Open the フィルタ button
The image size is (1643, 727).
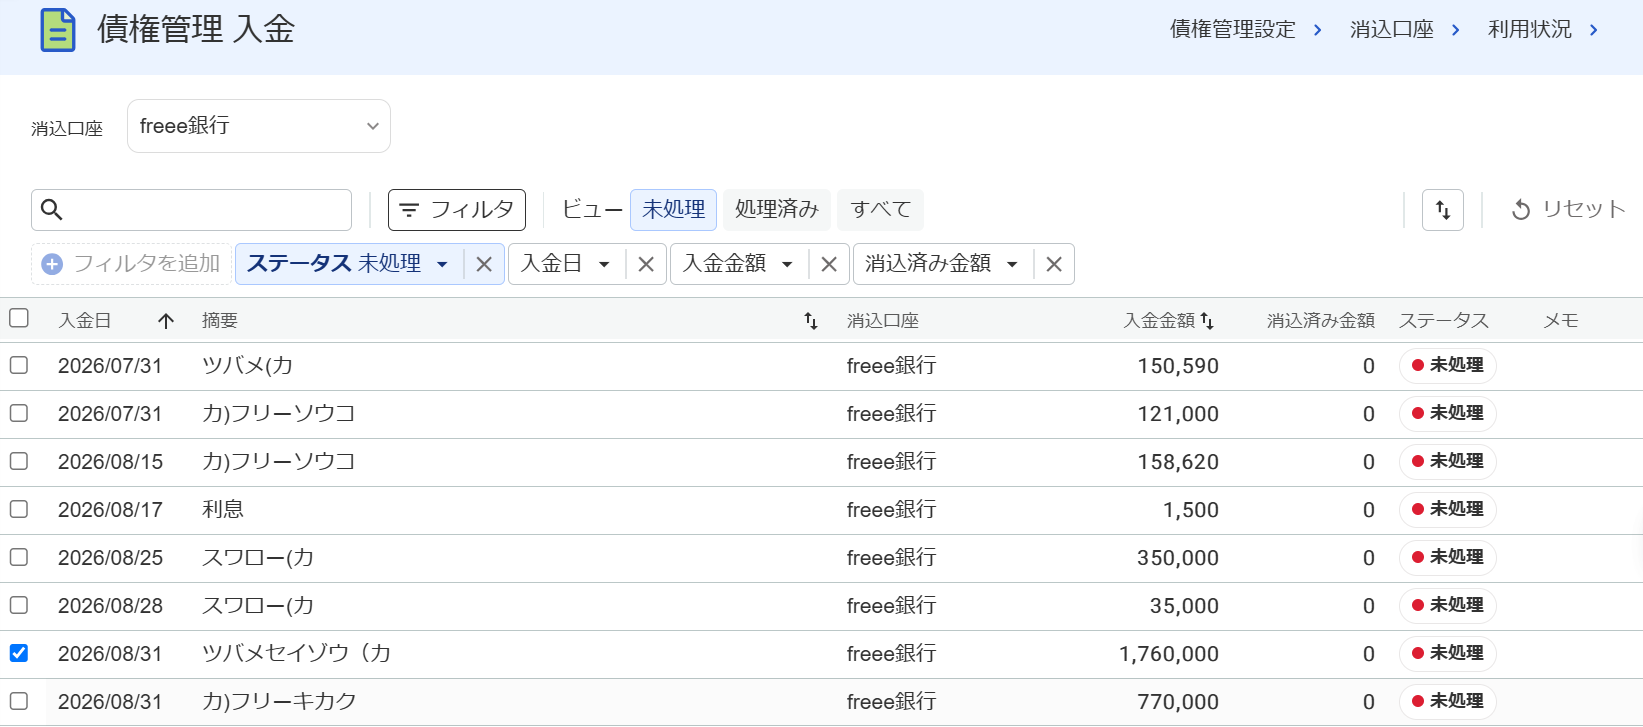click(x=457, y=210)
